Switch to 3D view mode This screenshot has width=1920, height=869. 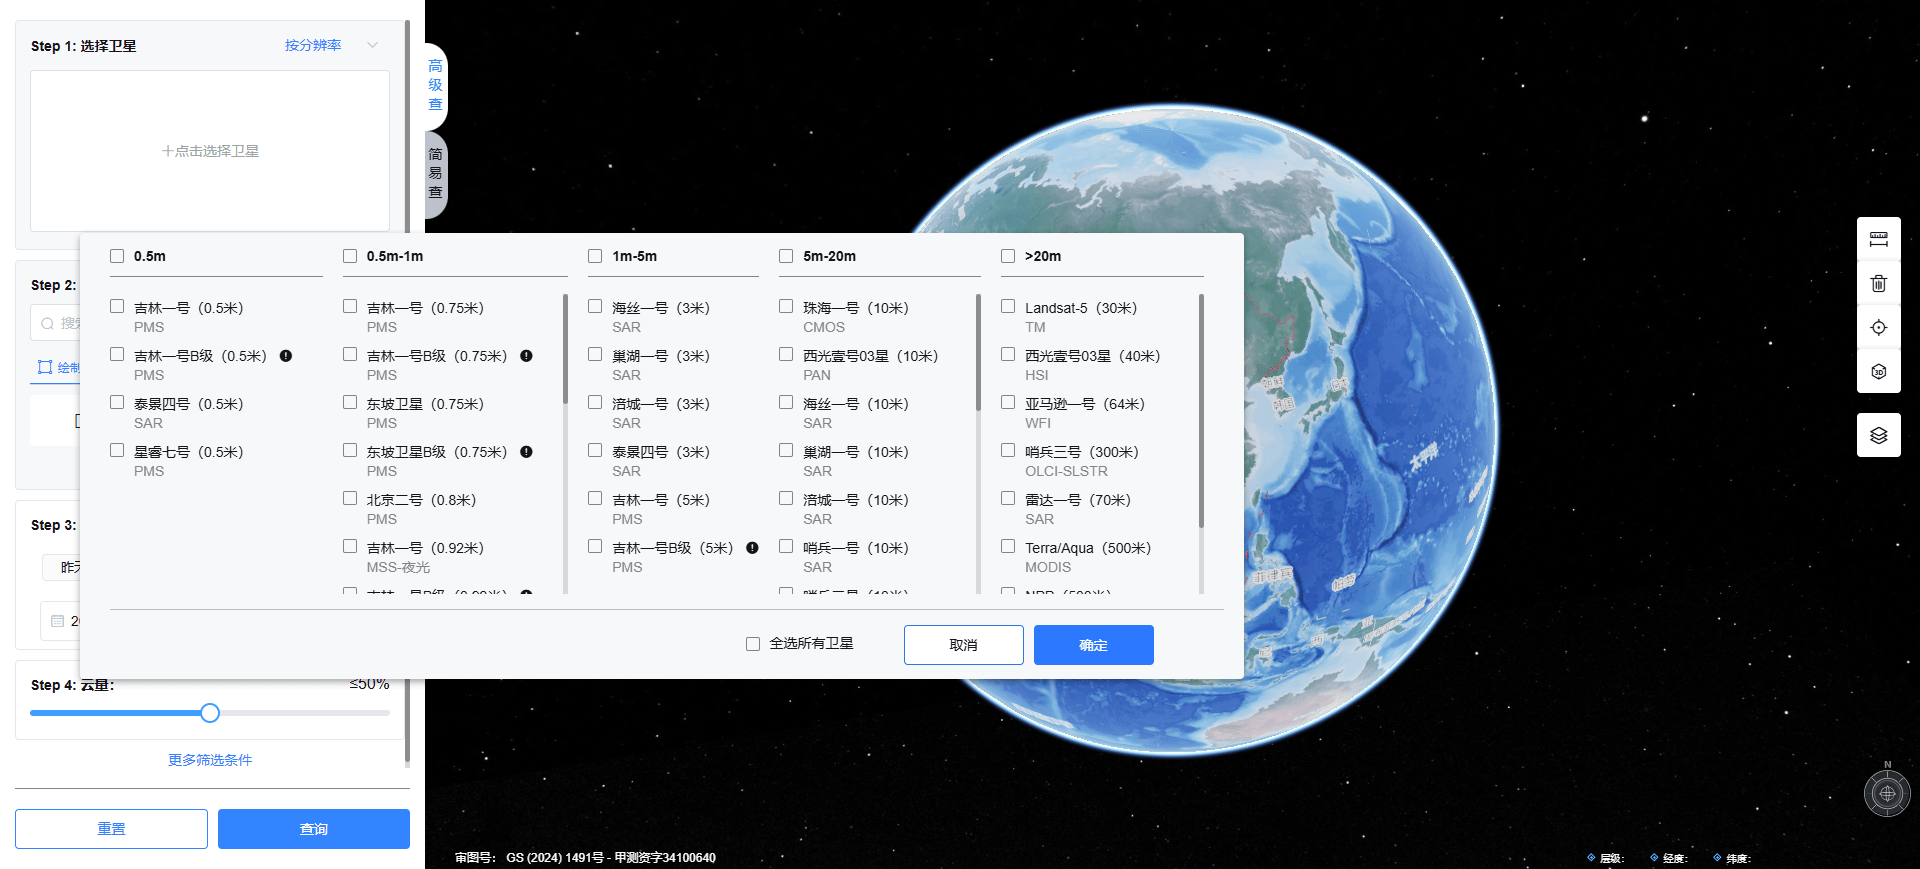pos(1878,372)
